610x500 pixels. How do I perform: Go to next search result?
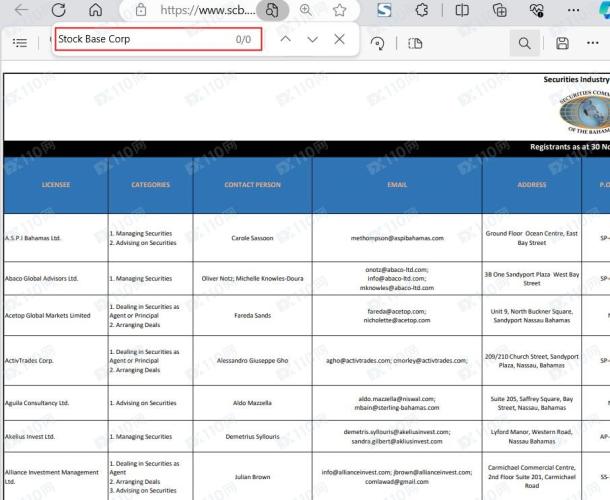tap(312, 39)
